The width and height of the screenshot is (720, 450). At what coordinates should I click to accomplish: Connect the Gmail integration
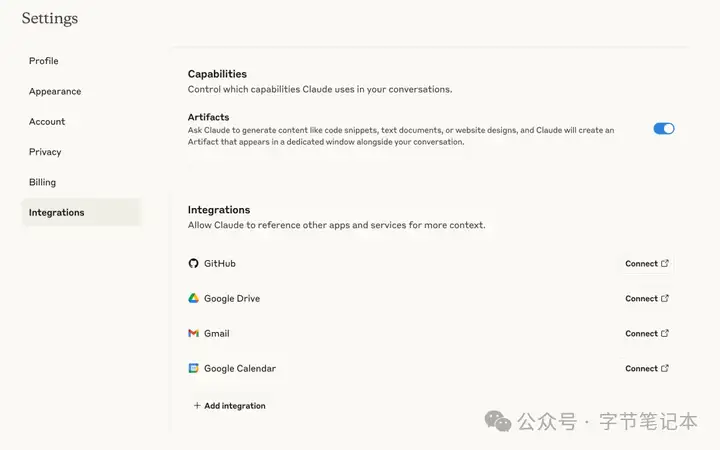click(647, 333)
